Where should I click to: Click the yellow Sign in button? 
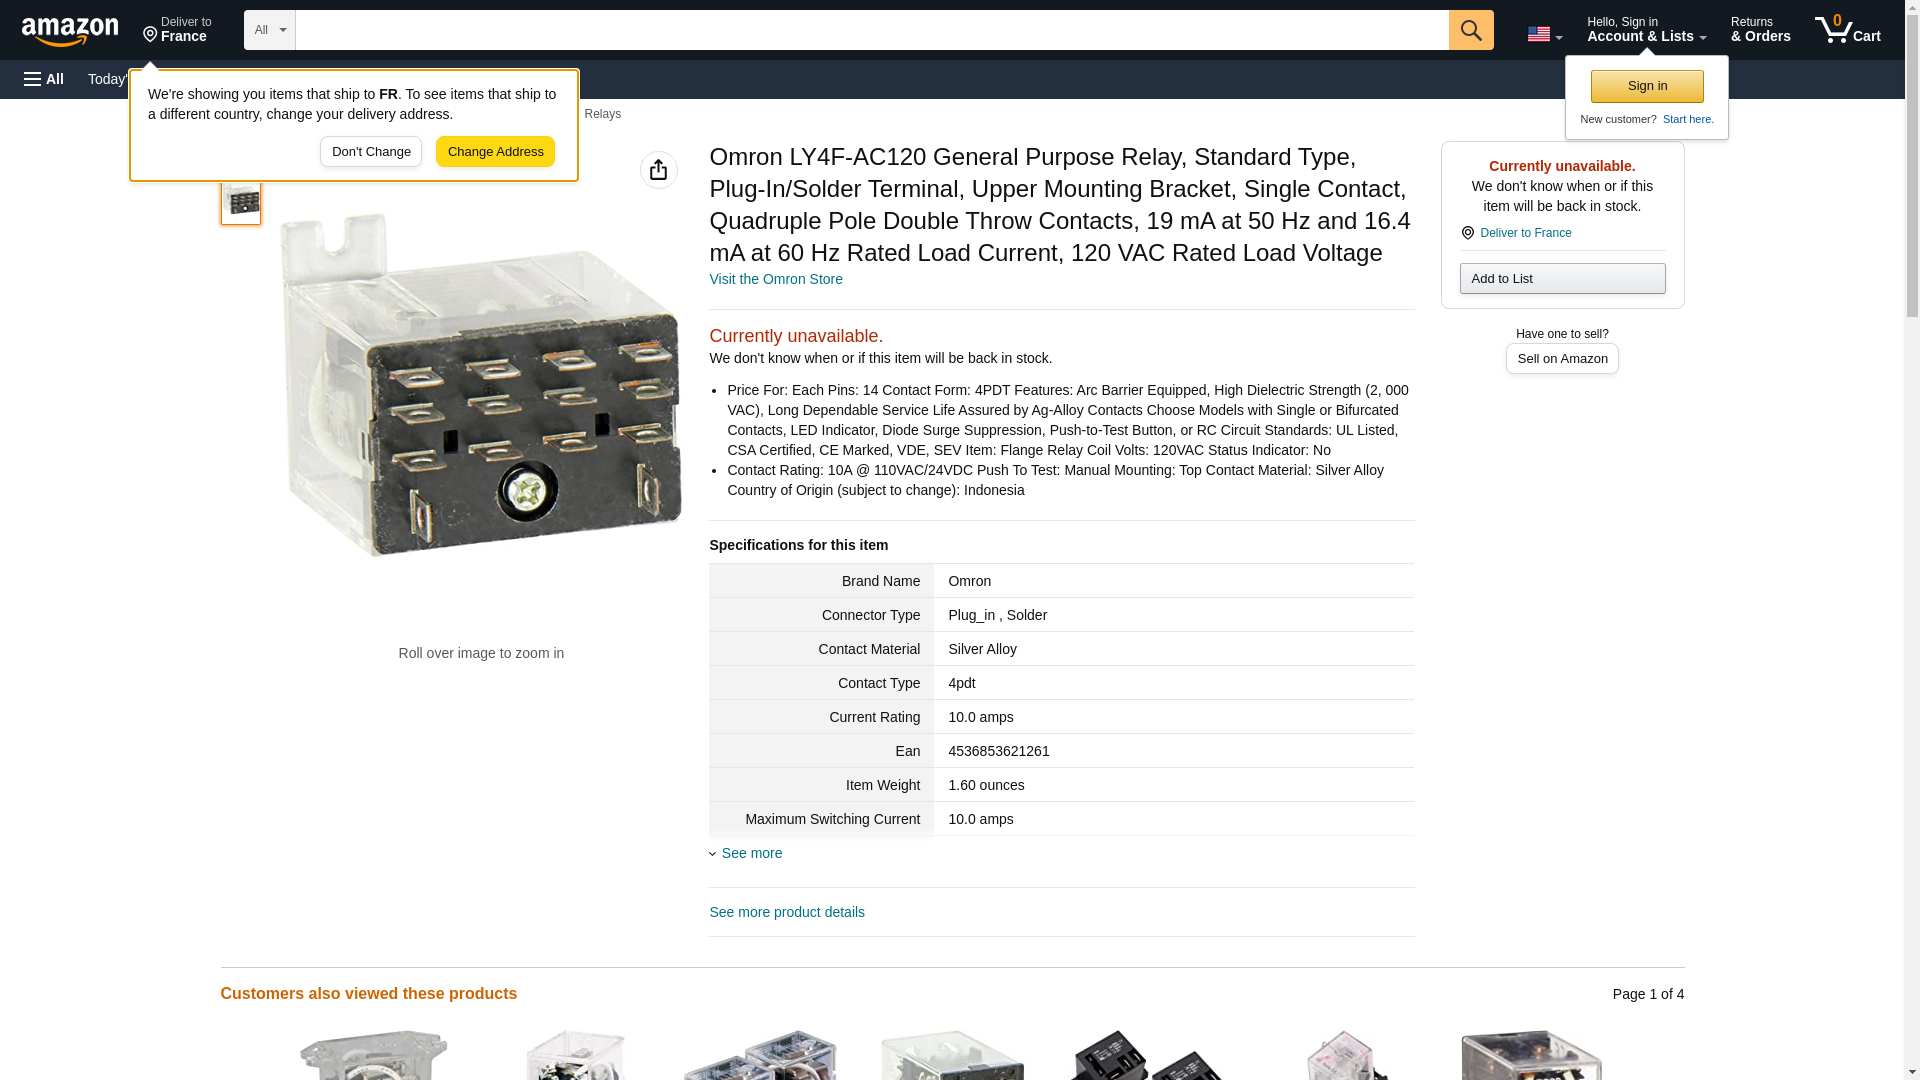pos(1647,86)
